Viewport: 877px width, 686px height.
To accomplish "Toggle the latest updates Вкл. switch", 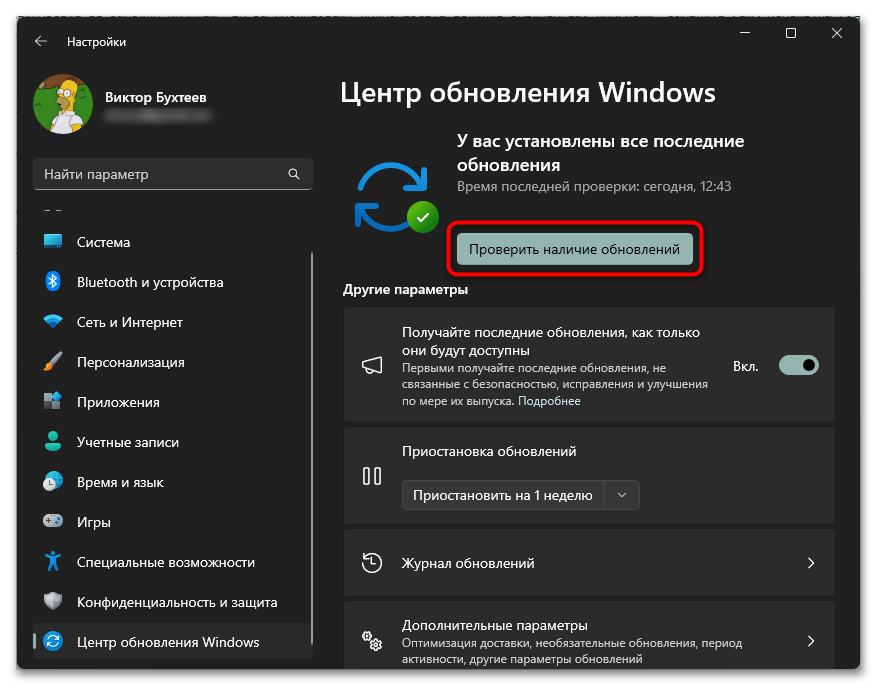I will coord(799,365).
